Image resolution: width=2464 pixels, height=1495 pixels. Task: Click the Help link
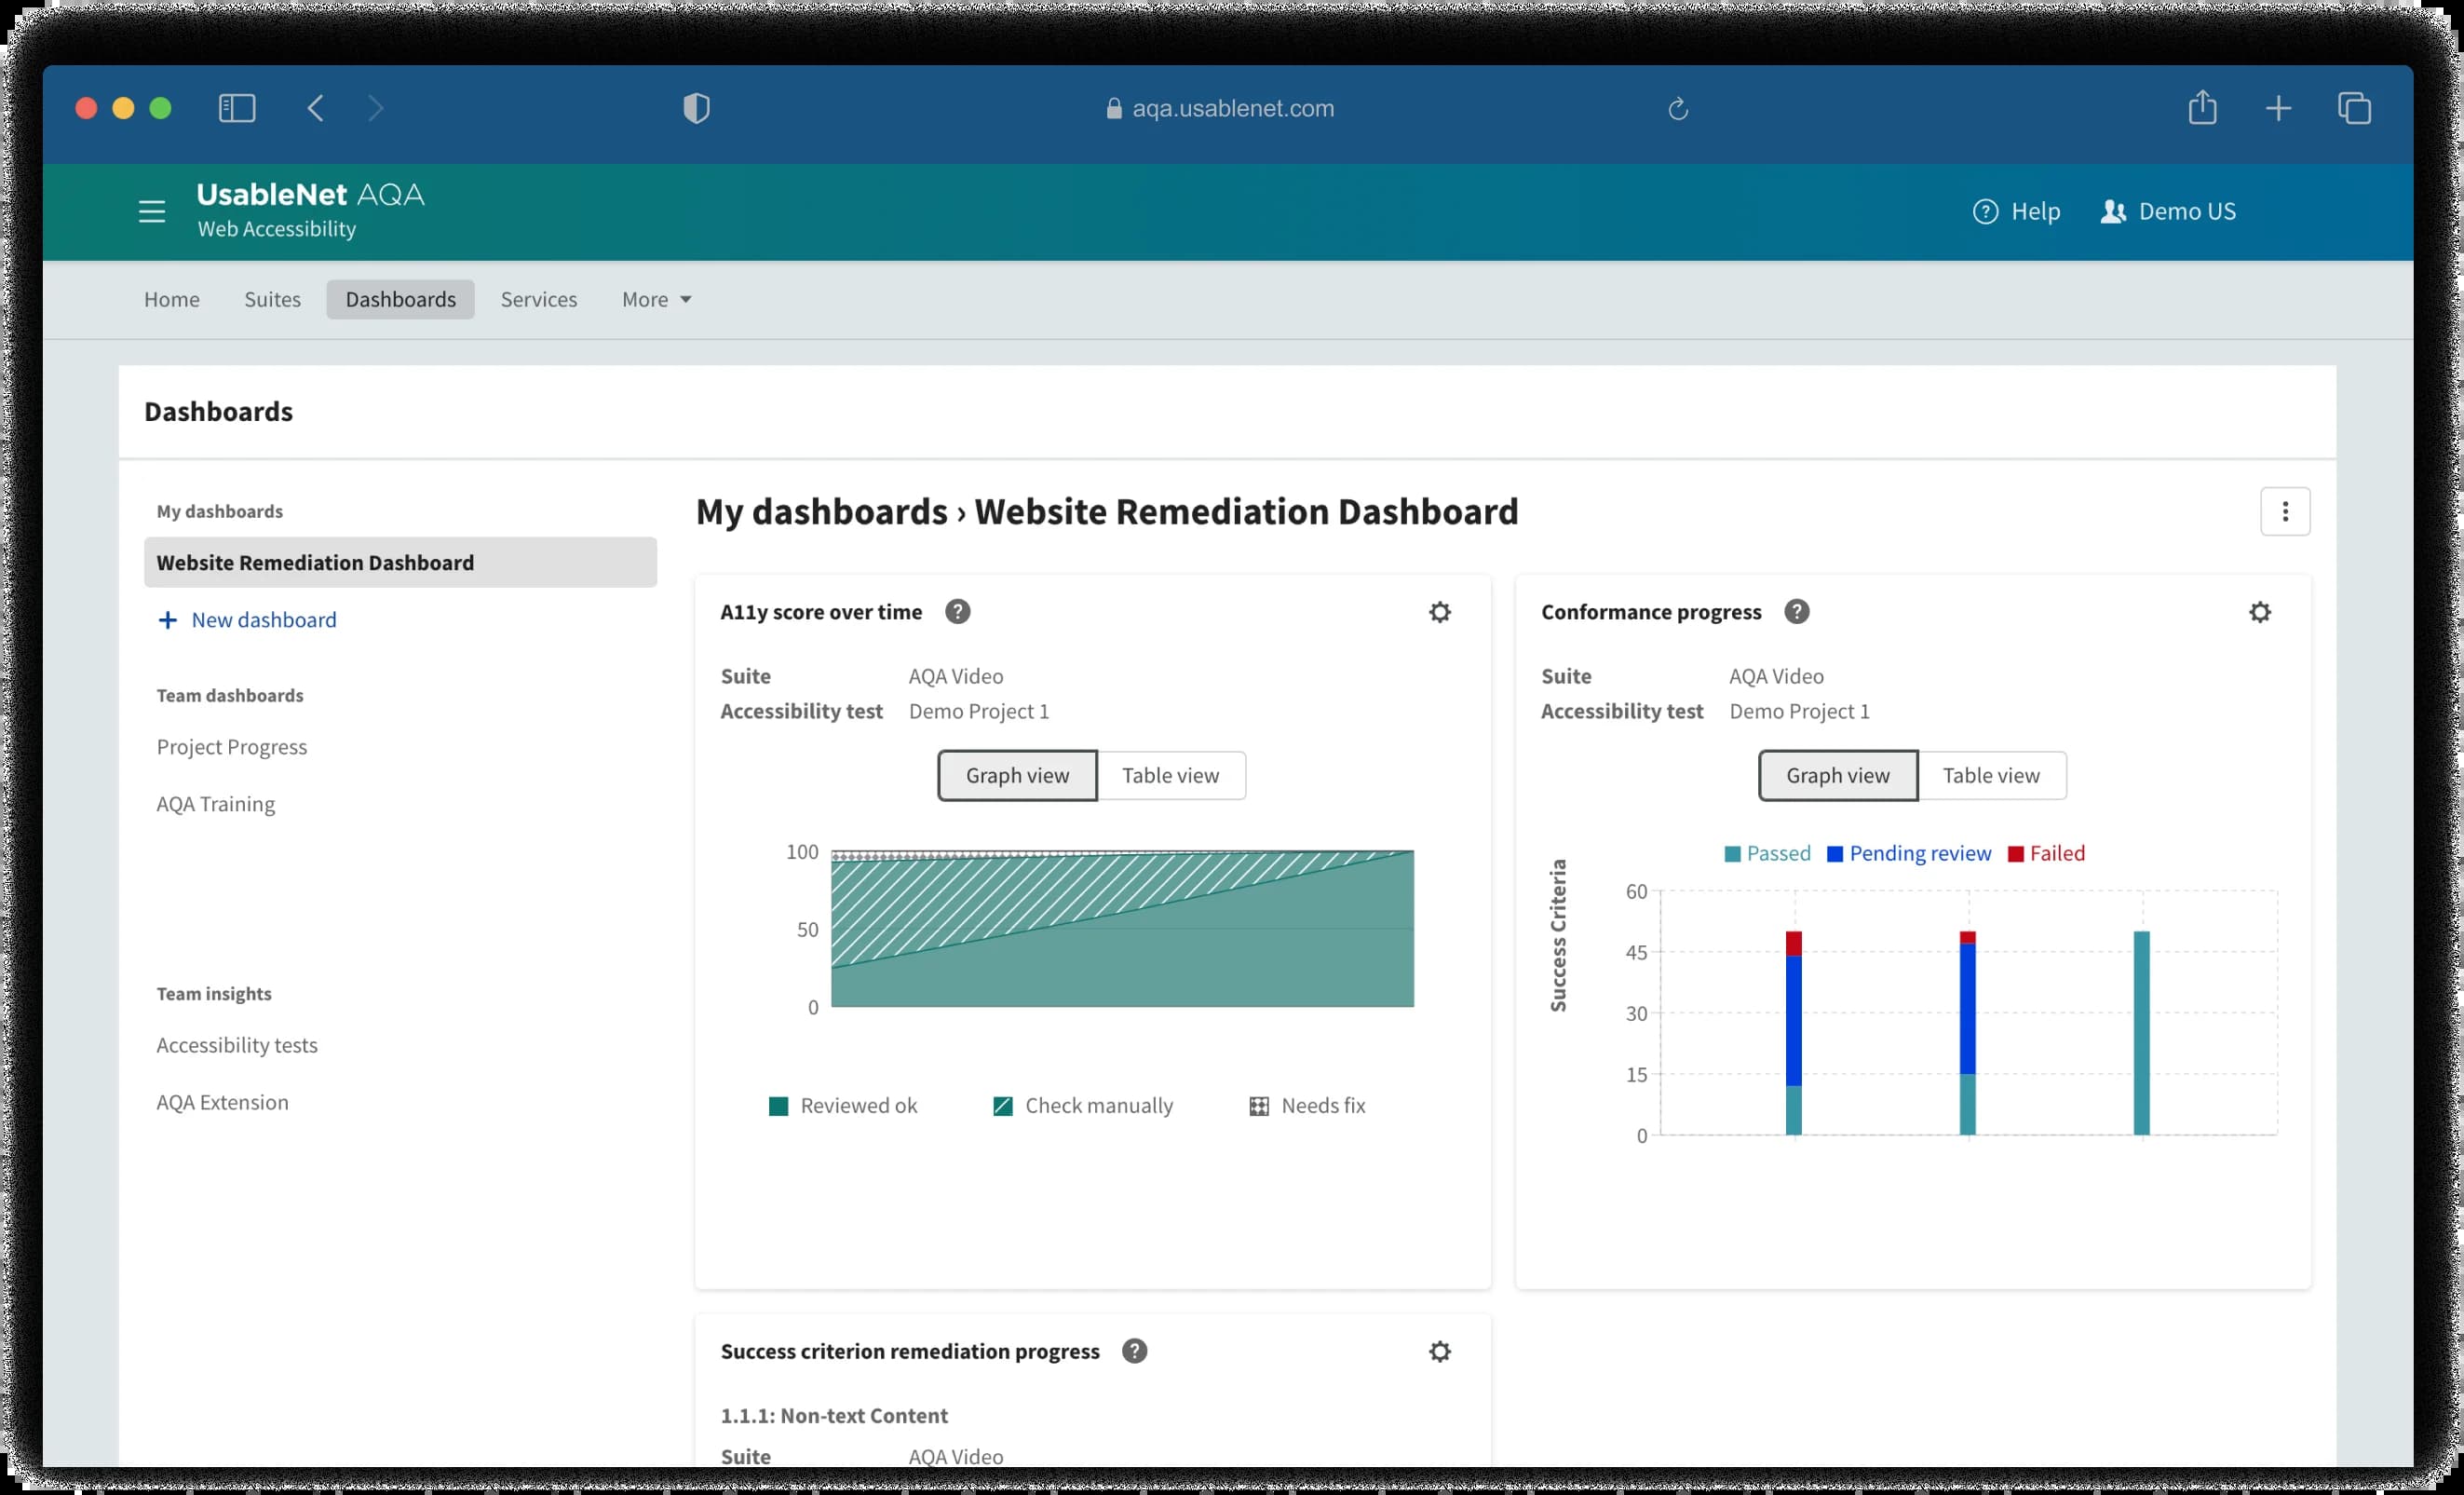(x=2016, y=211)
